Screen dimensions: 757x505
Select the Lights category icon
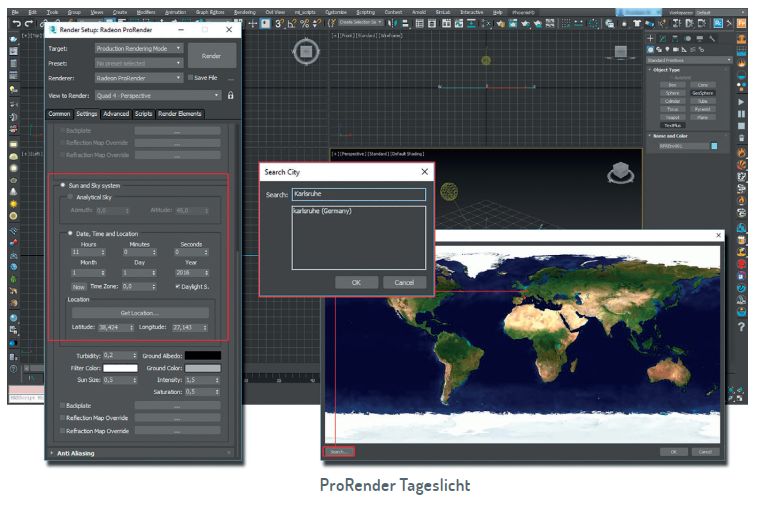pos(667,49)
